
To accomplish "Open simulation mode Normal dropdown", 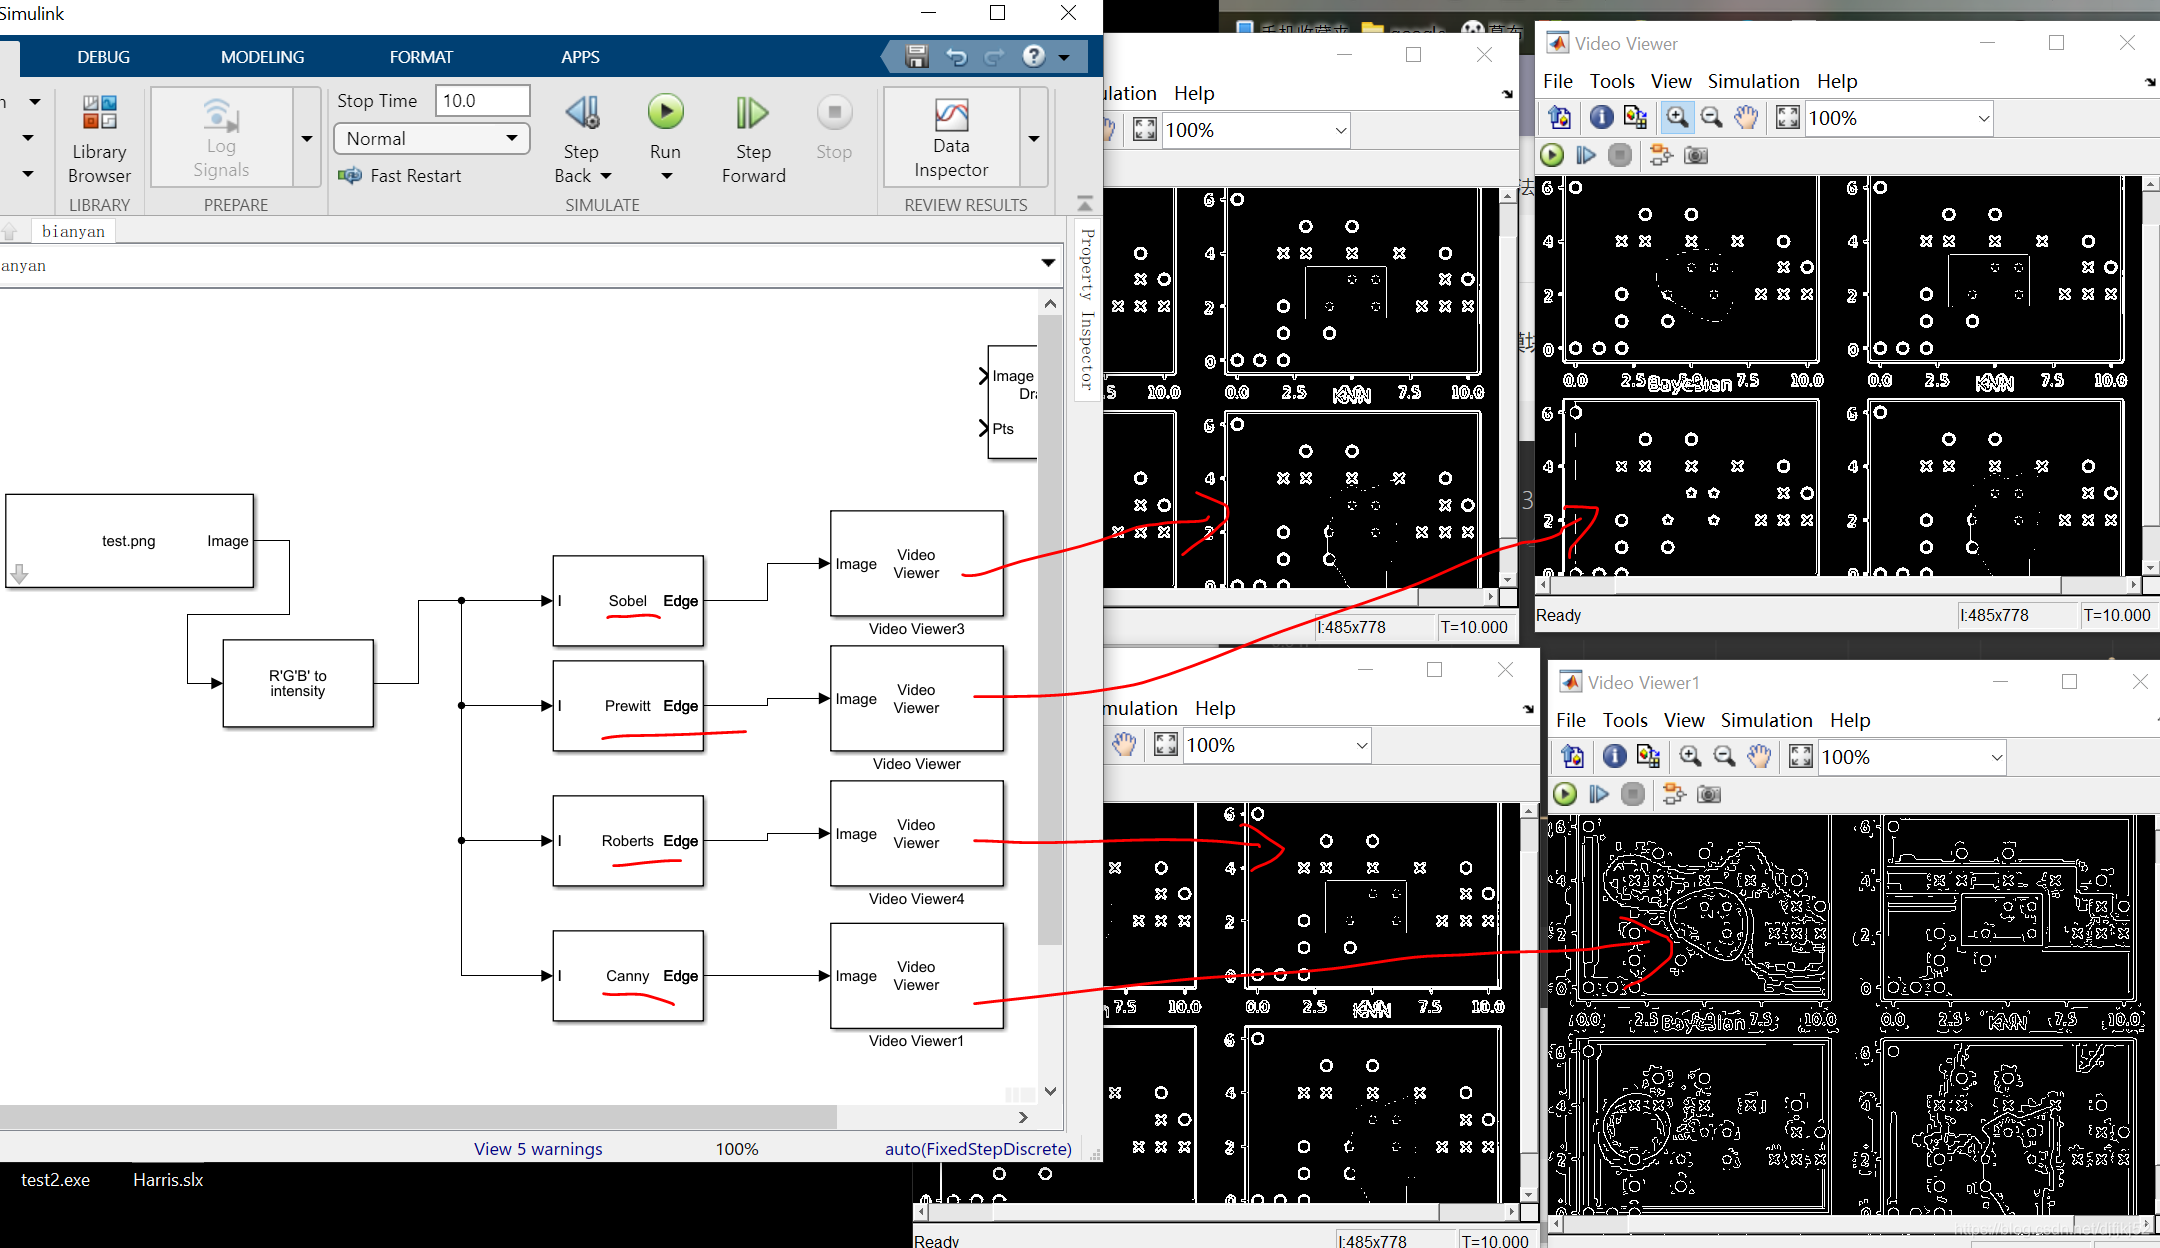I will click(432, 138).
